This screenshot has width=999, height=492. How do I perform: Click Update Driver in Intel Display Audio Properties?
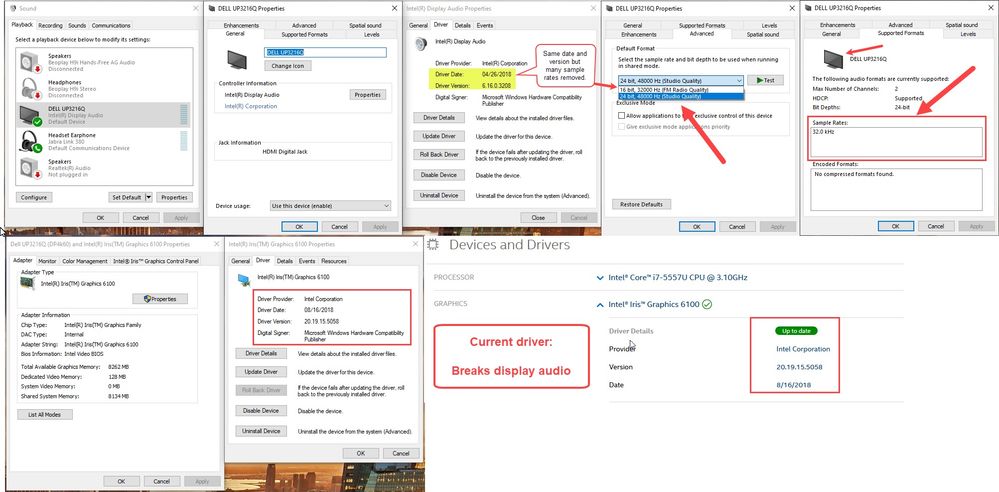(439, 136)
